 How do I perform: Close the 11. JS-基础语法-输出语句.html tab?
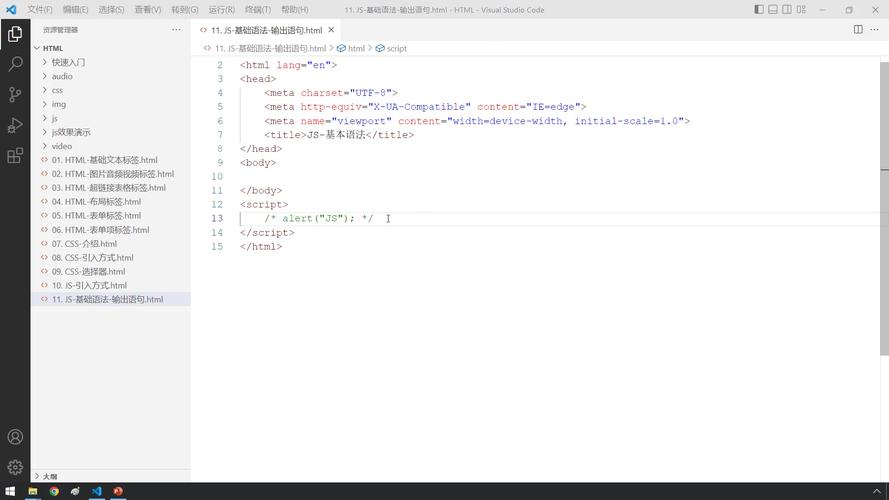331,29
